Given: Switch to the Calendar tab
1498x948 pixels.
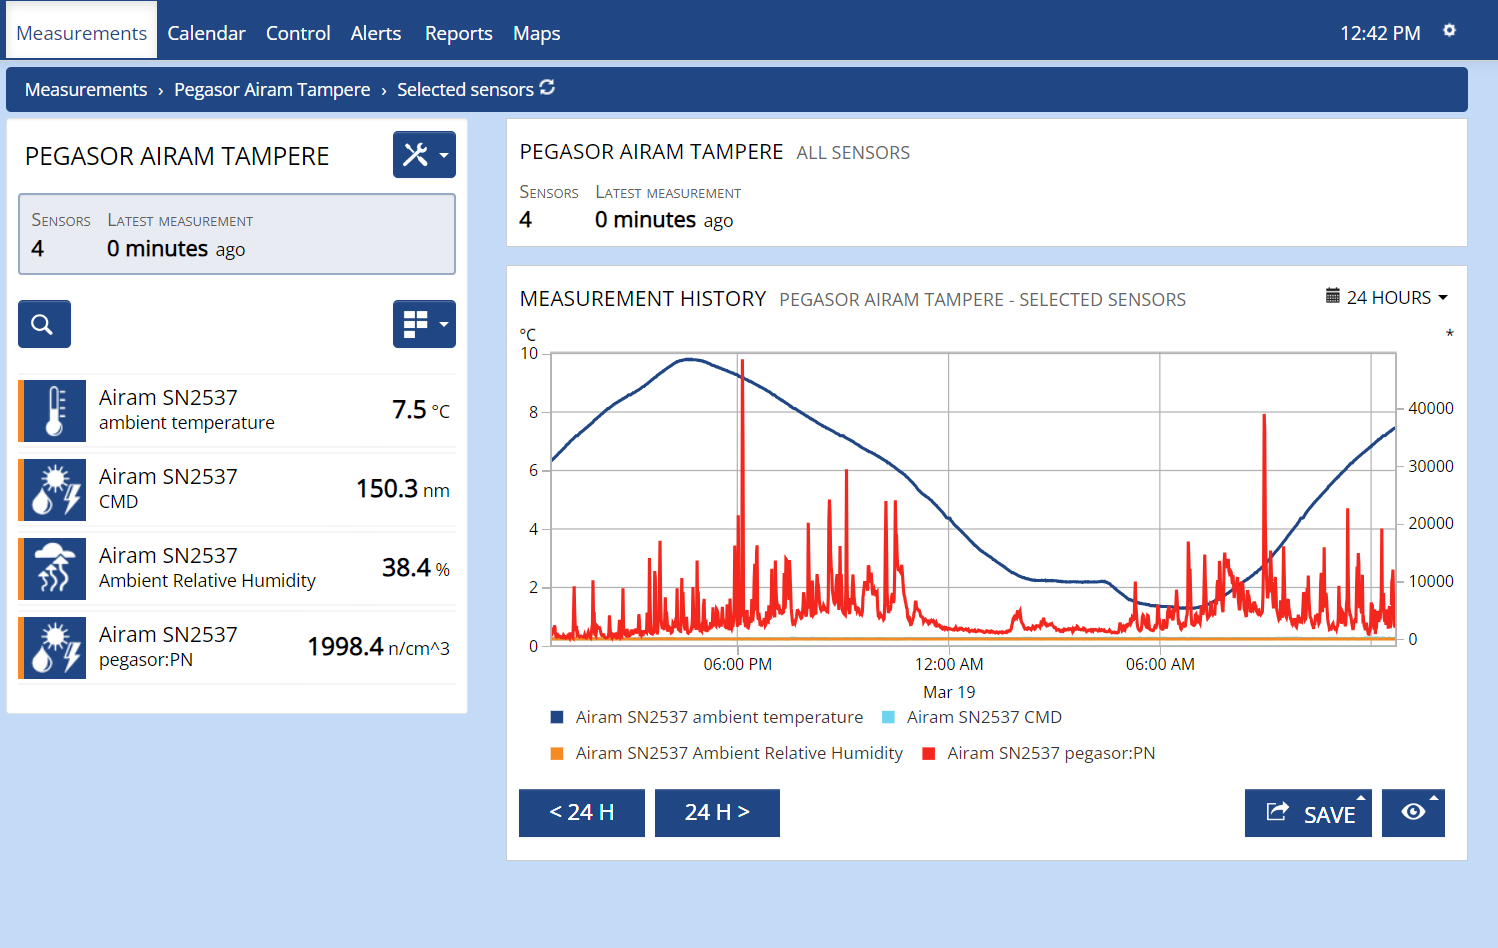Looking at the screenshot, I should pos(206,33).
